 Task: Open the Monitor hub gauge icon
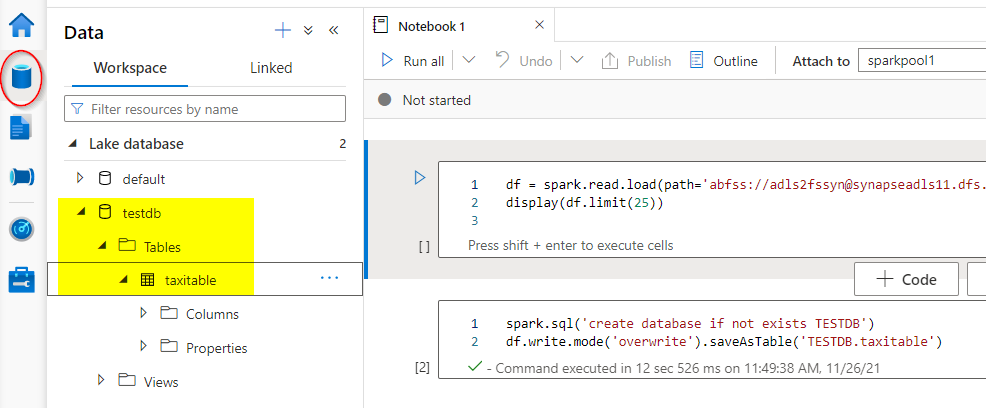pos(22,229)
